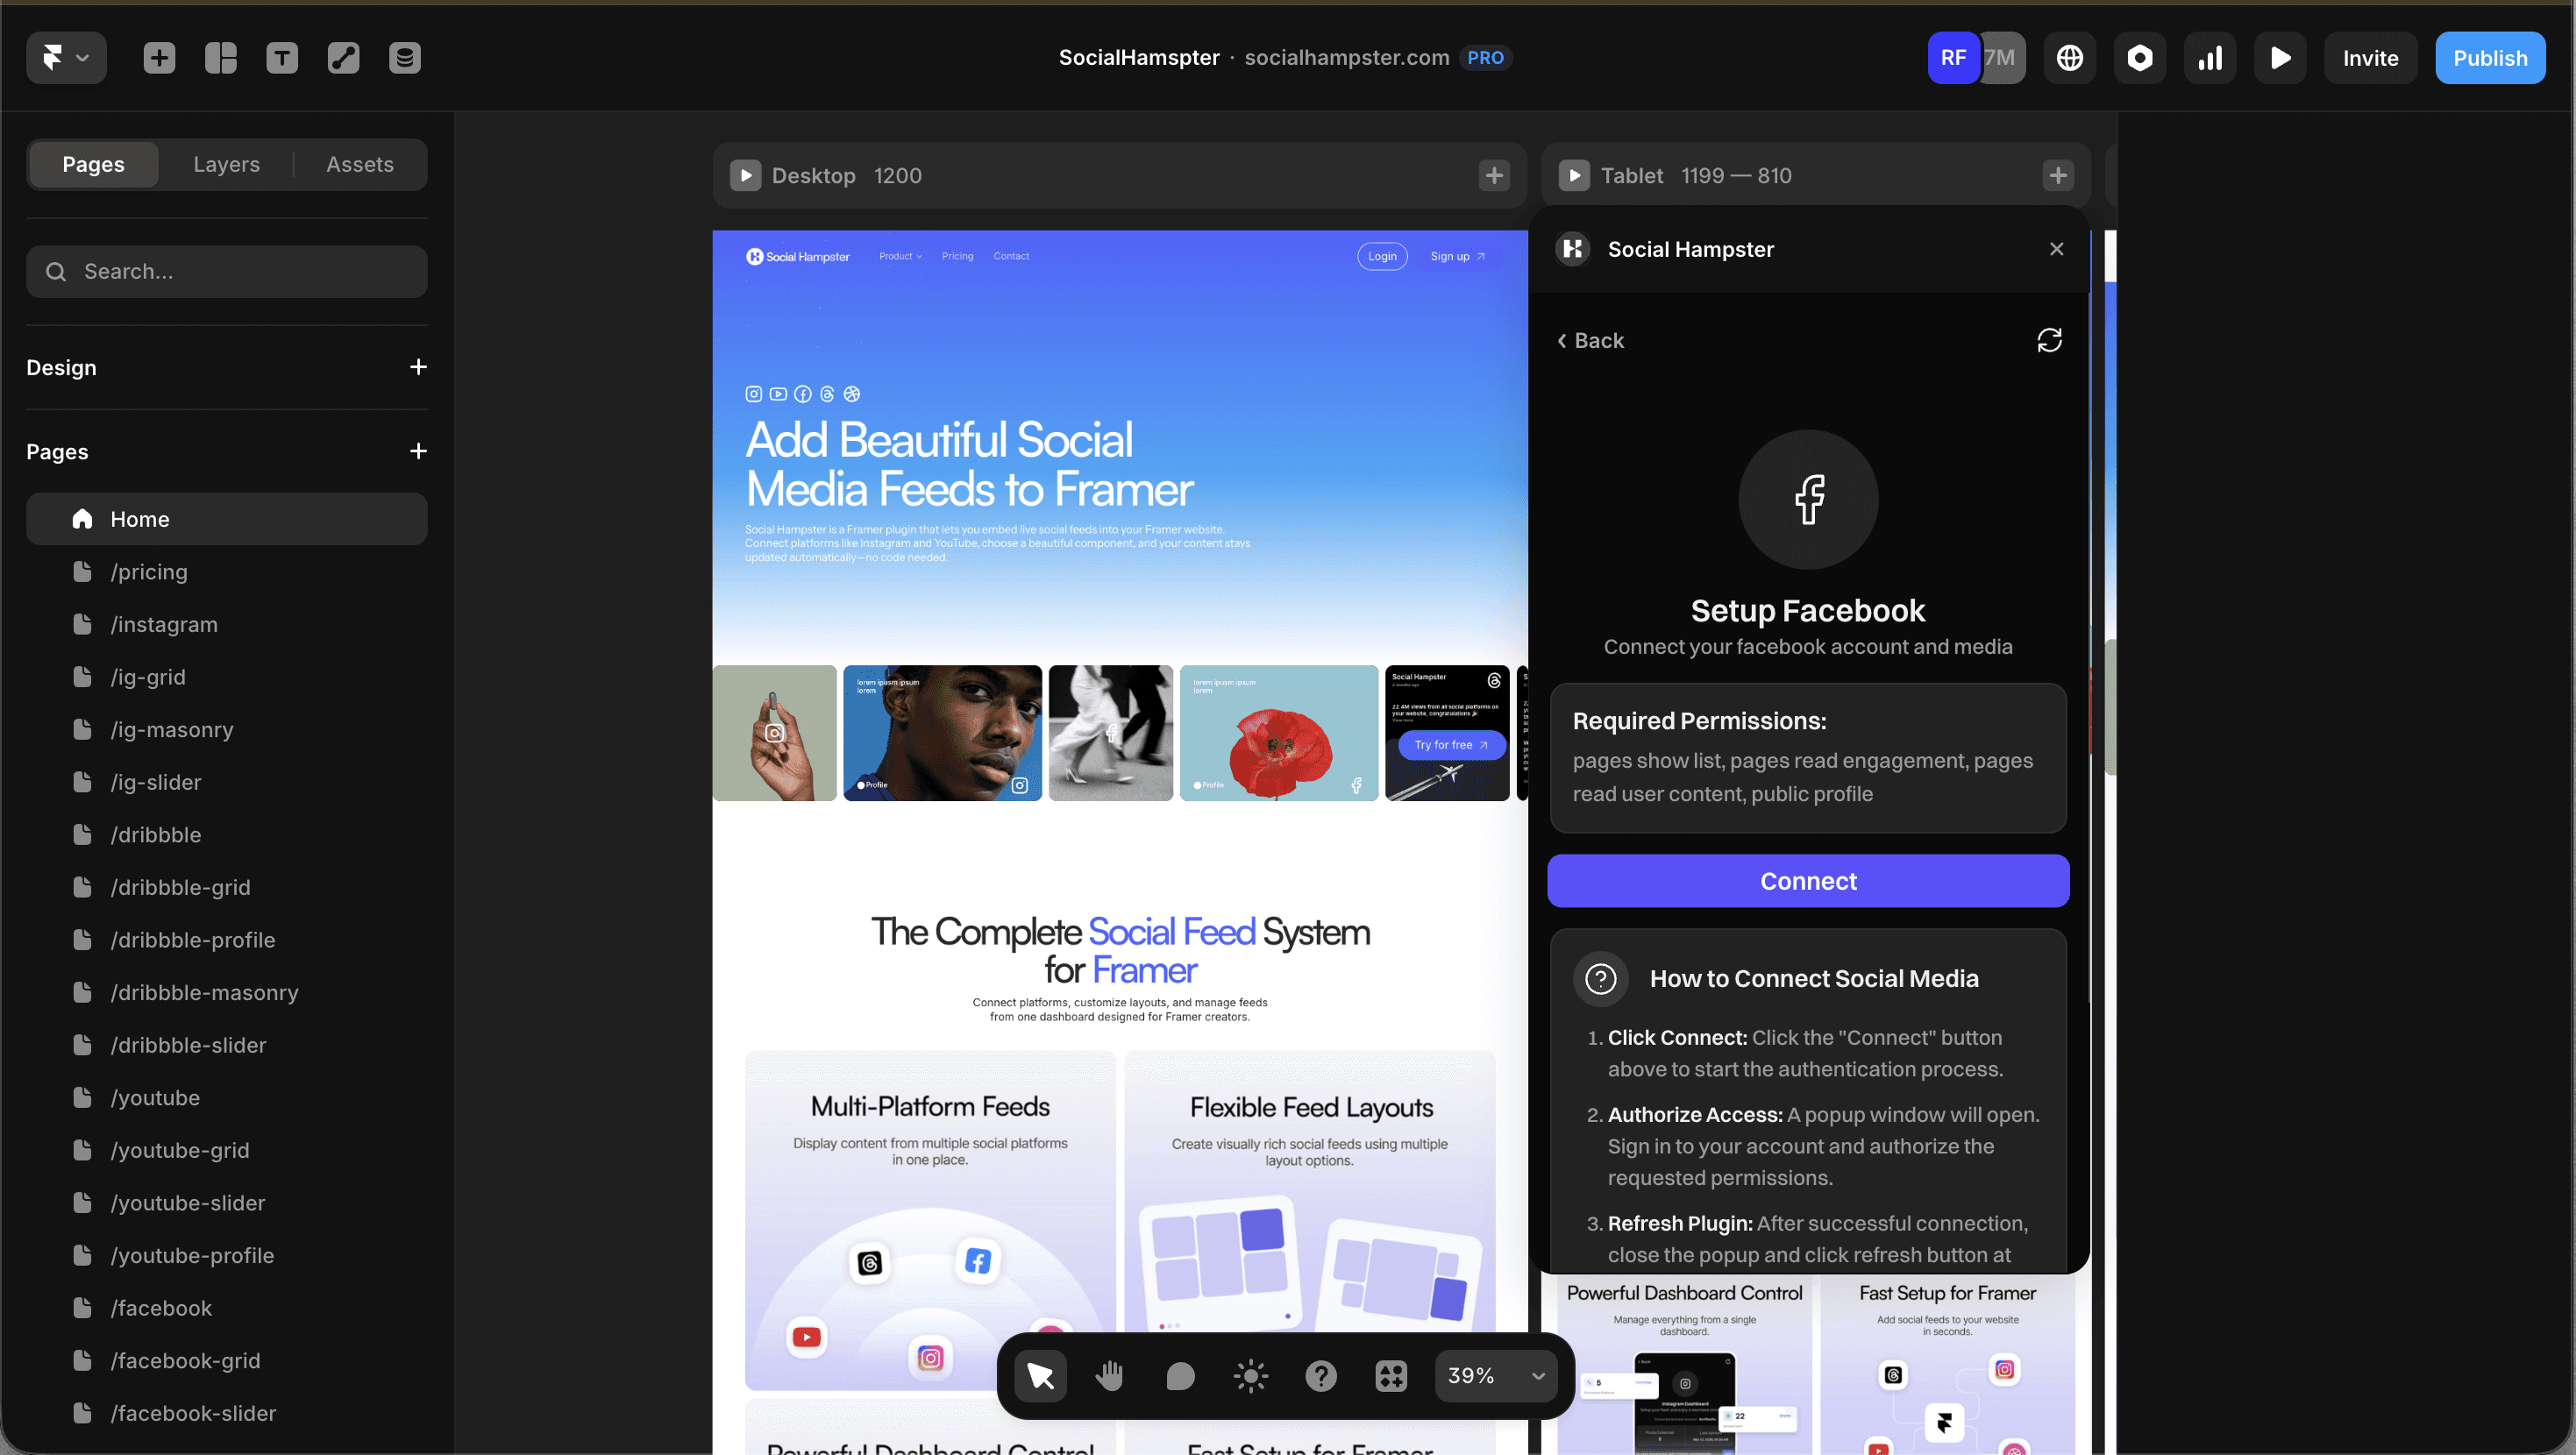The width and height of the screenshot is (2576, 1455).
Task: Open site settings globe icon
Action: click(2069, 58)
